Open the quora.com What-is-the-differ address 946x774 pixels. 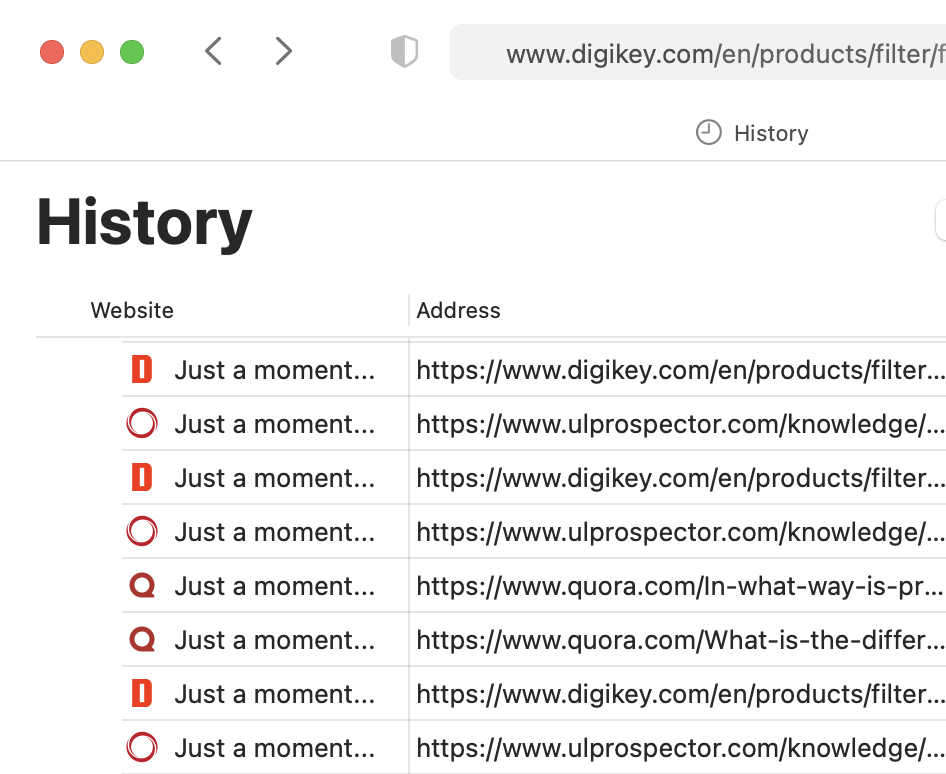pos(680,640)
